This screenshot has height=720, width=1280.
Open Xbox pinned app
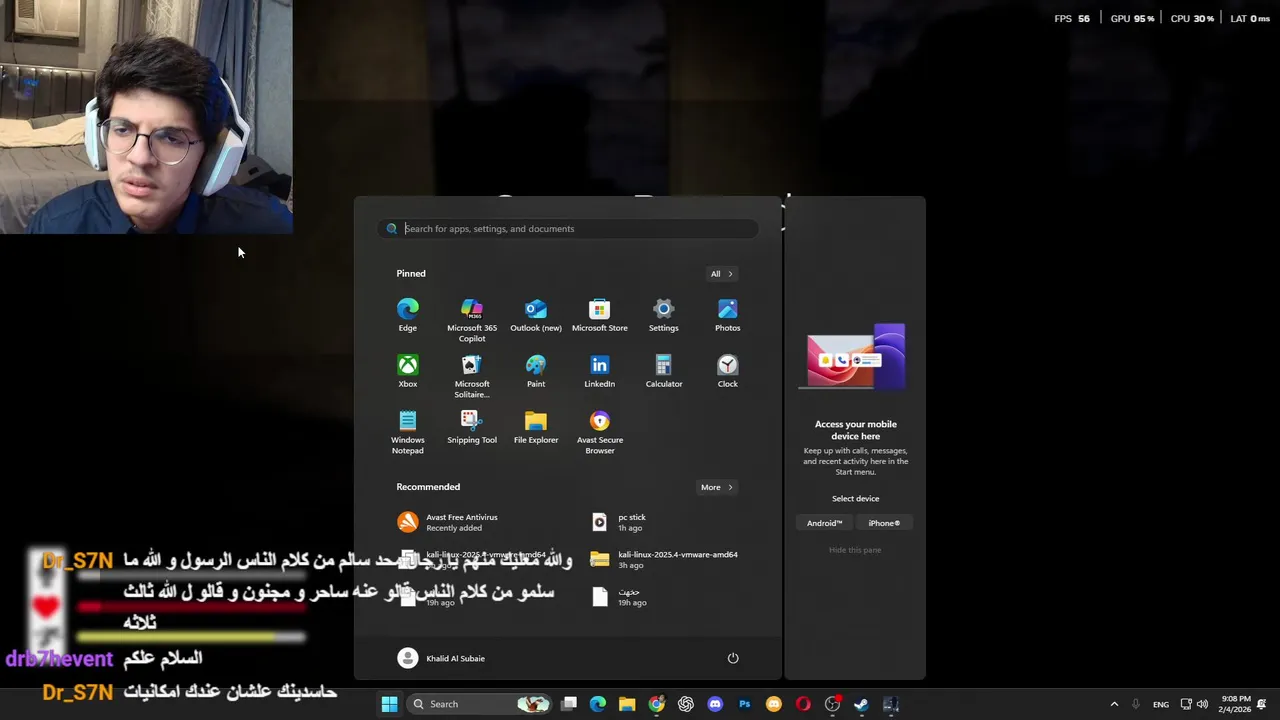(x=408, y=371)
